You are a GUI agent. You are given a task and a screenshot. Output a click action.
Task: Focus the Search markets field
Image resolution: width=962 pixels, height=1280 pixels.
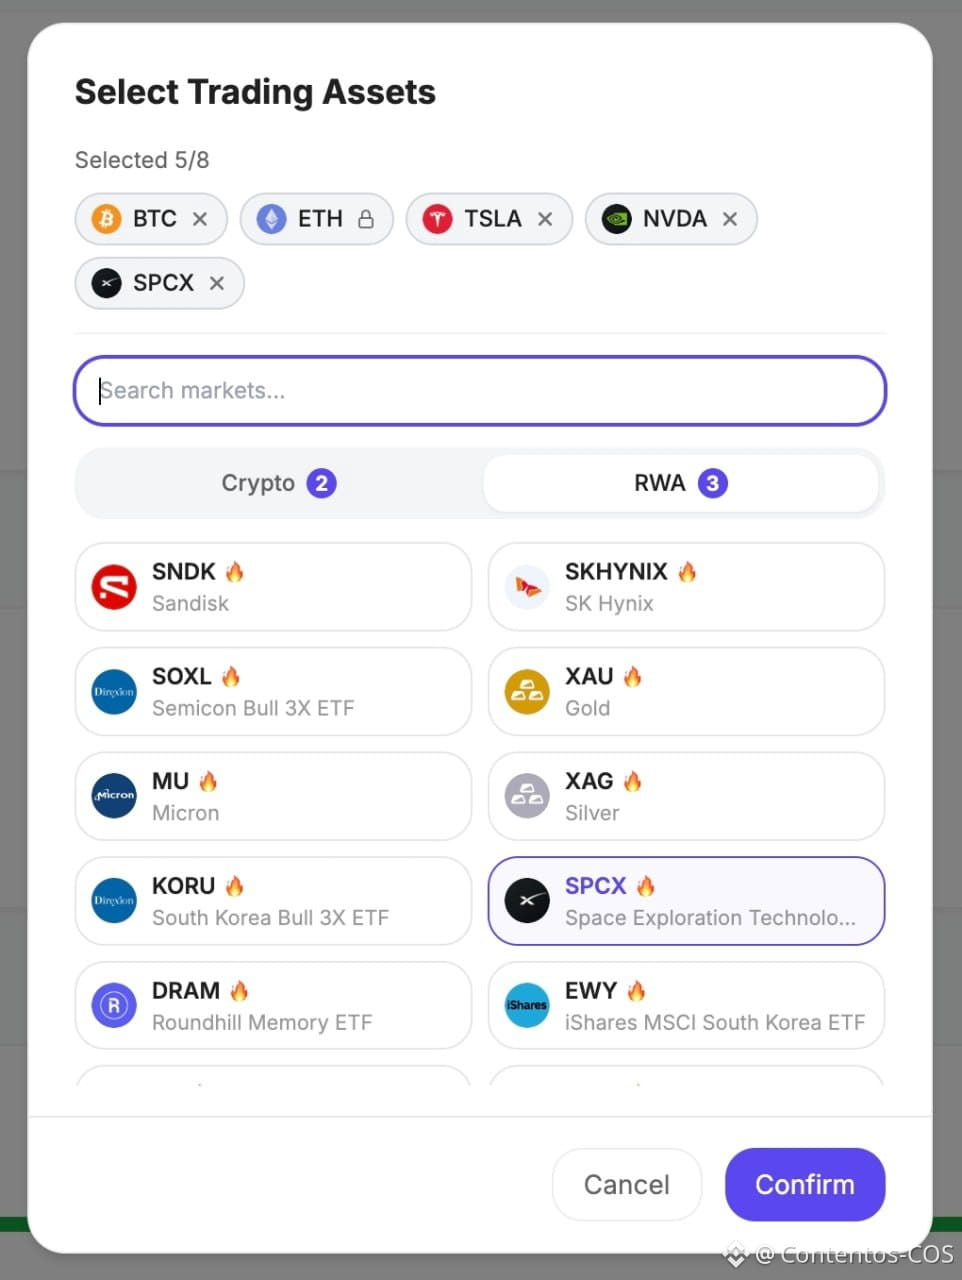click(x=480, y=390)
